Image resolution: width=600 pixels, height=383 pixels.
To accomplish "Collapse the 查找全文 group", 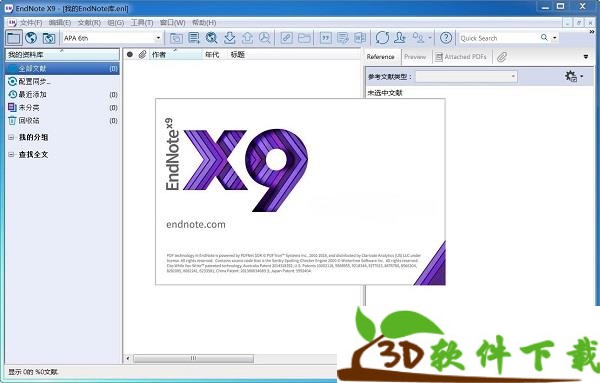I will 11,155.
